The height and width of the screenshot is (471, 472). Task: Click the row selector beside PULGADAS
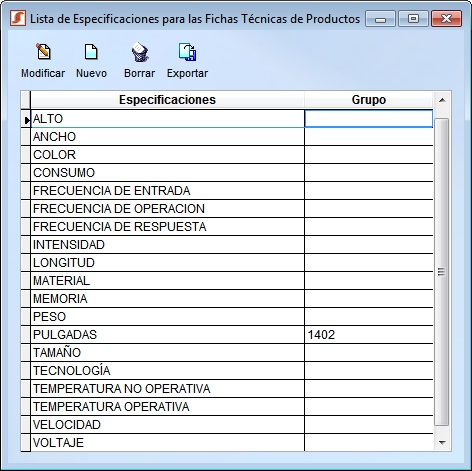click(x=25, y=335)
